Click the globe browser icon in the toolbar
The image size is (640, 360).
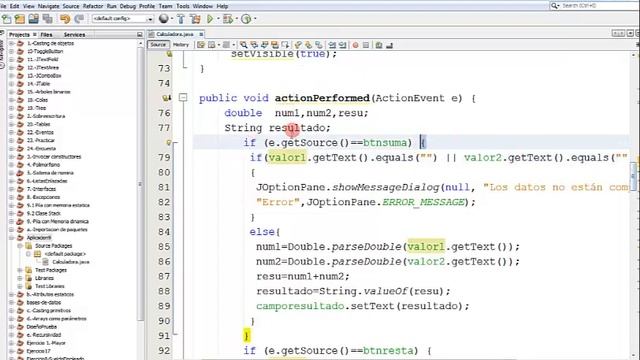pos(164,19)
